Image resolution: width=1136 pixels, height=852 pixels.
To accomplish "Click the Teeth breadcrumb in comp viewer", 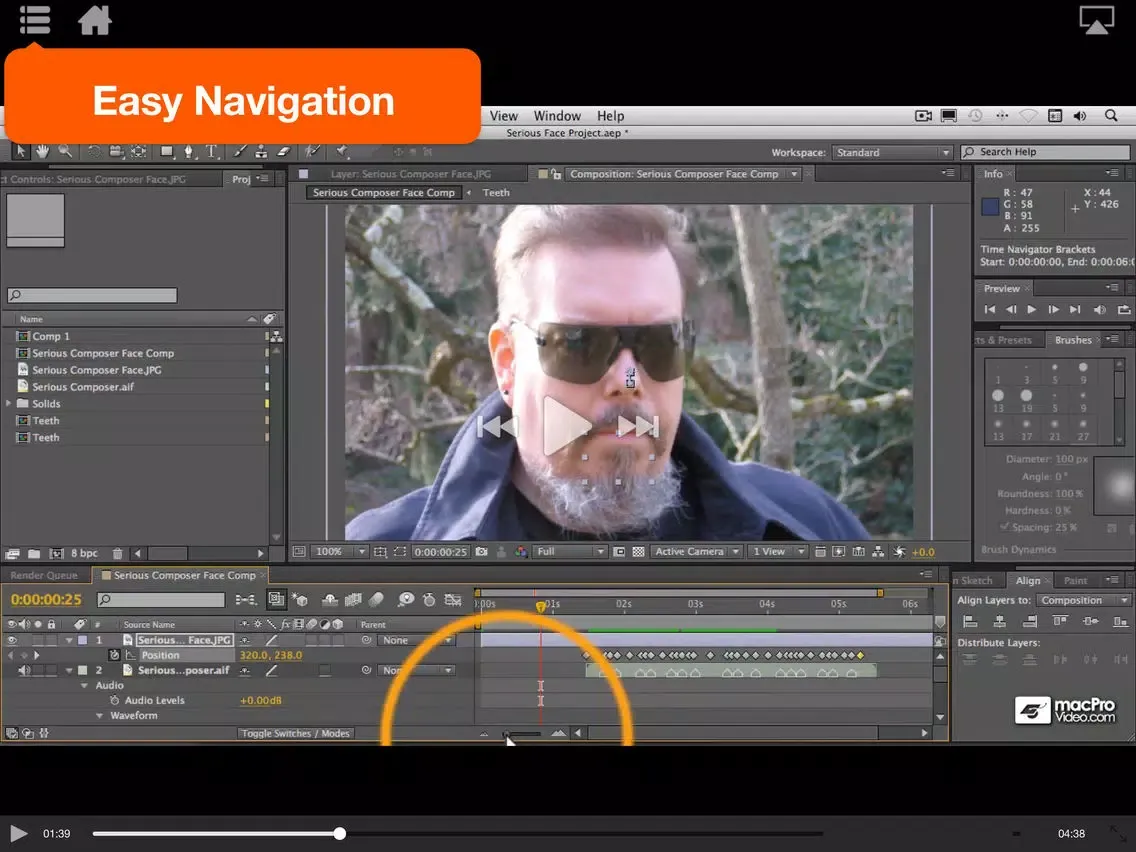I will (x=496, y=193).
